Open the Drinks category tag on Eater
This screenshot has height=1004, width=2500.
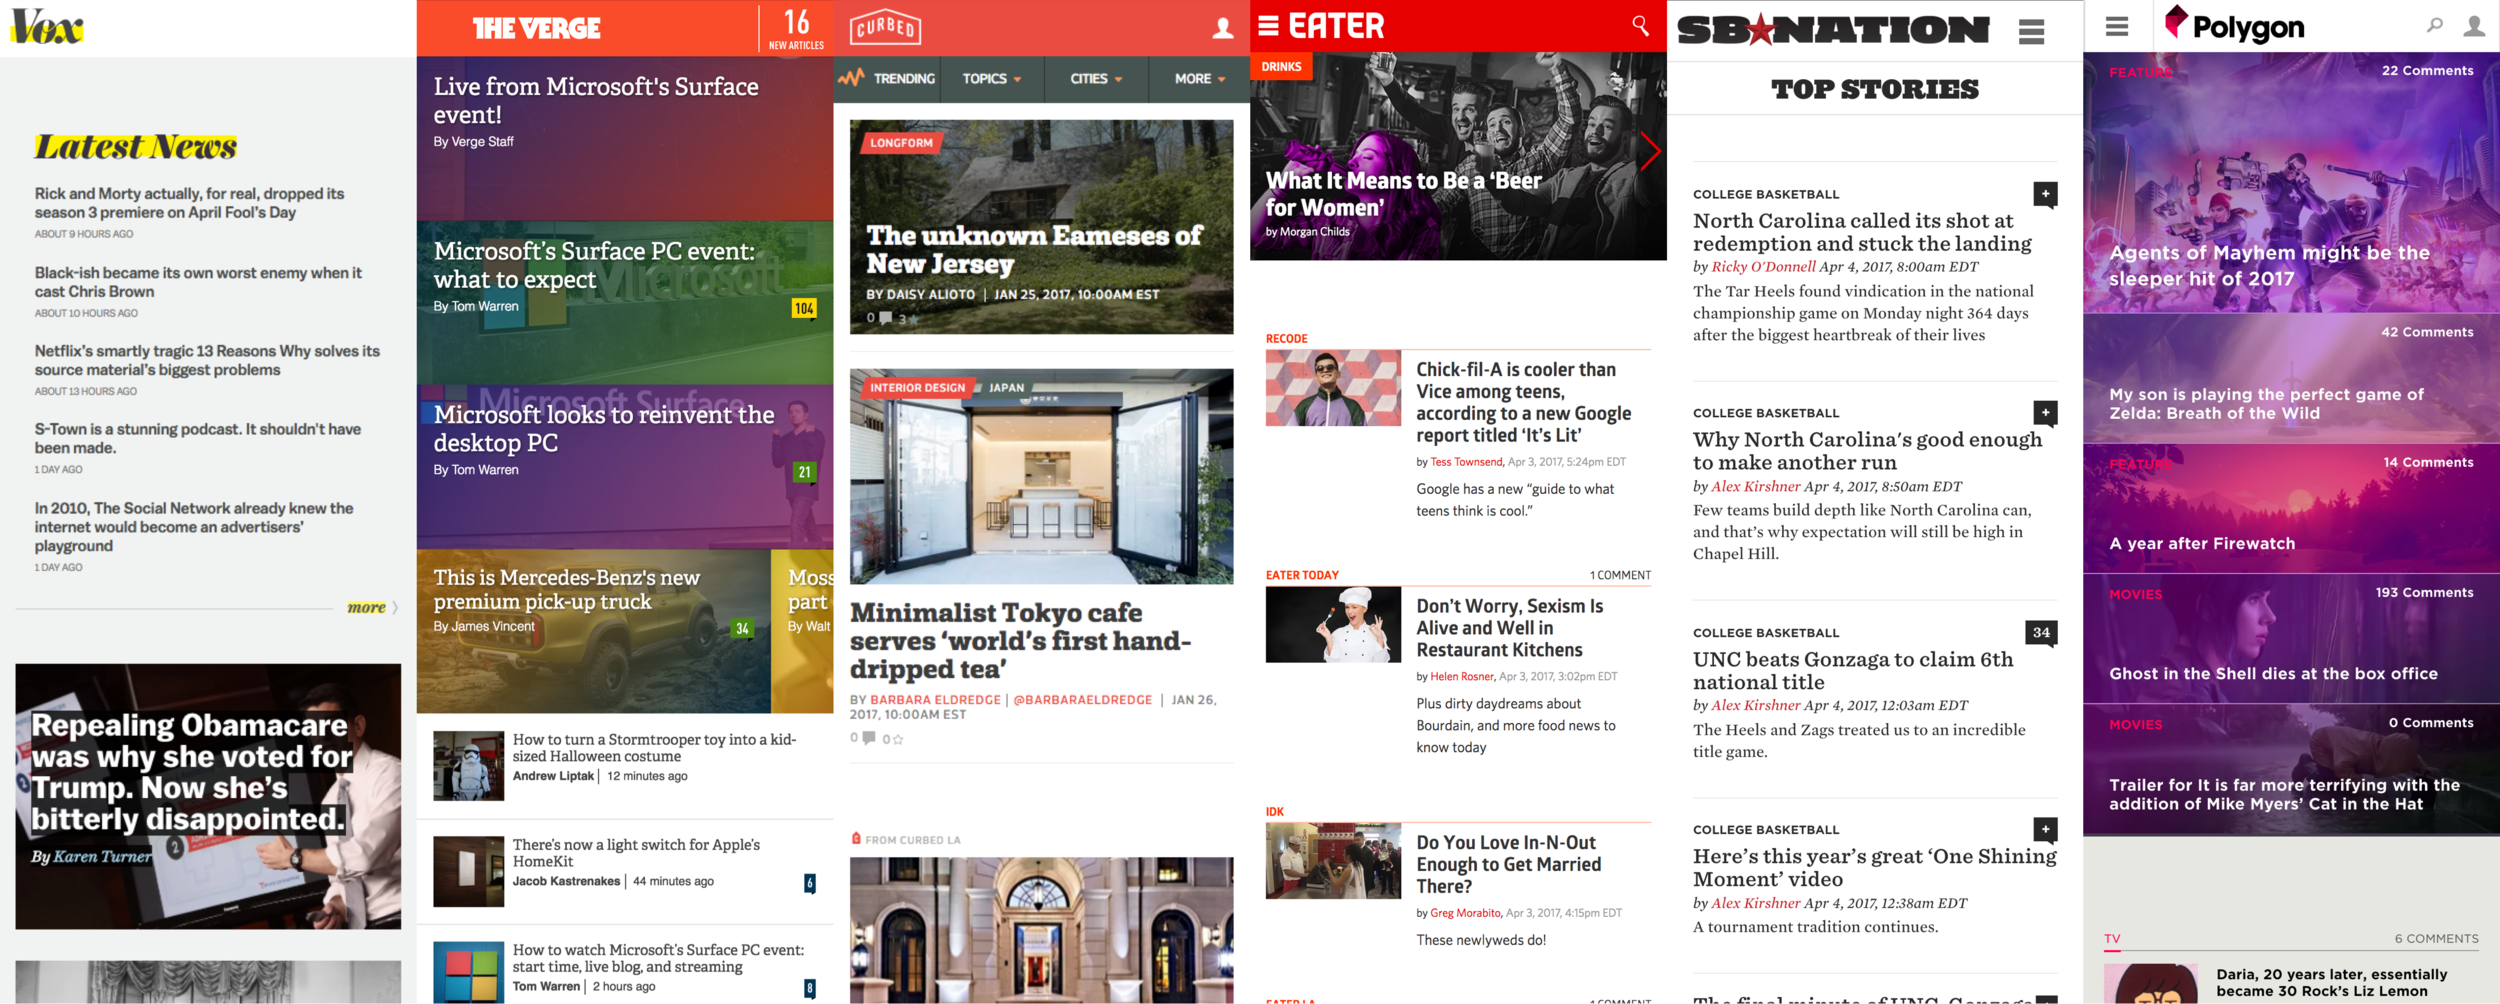[x=1281, y=67]
